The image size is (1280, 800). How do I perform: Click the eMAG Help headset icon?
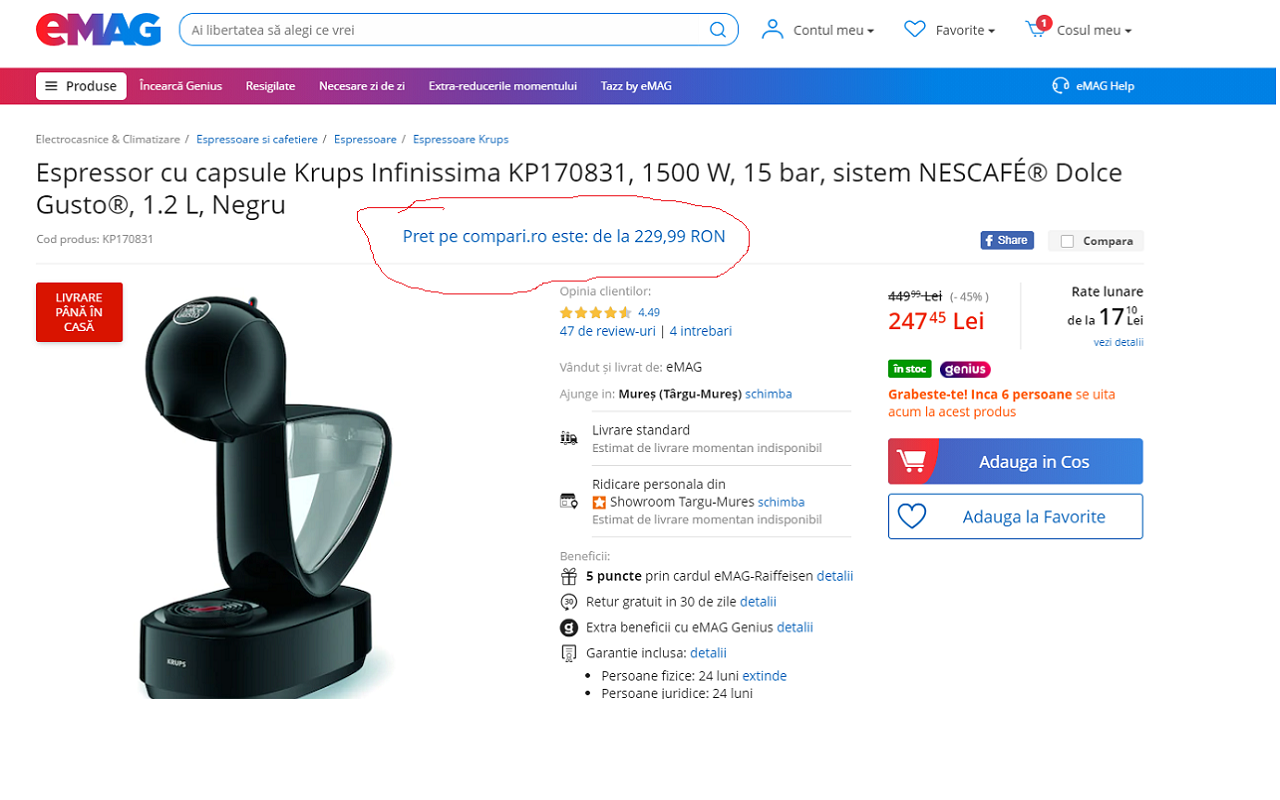click(1061, 86)
